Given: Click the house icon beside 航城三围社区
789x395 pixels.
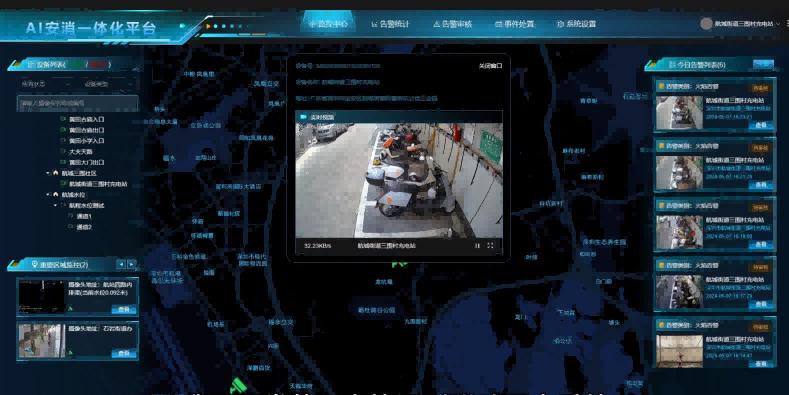Looking at the screenshot, I should click(x=55, y=173).
